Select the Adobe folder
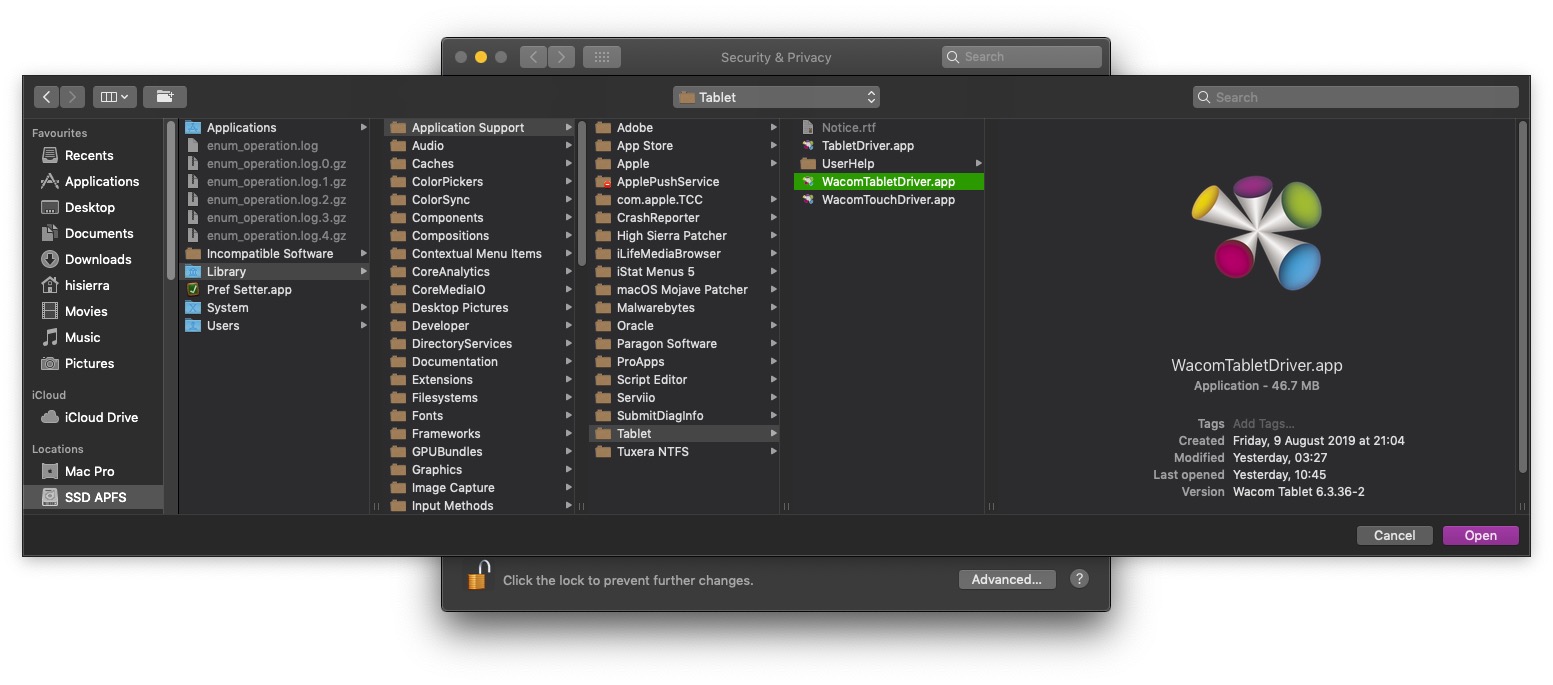1553x685 pixels. click(684, 127)
